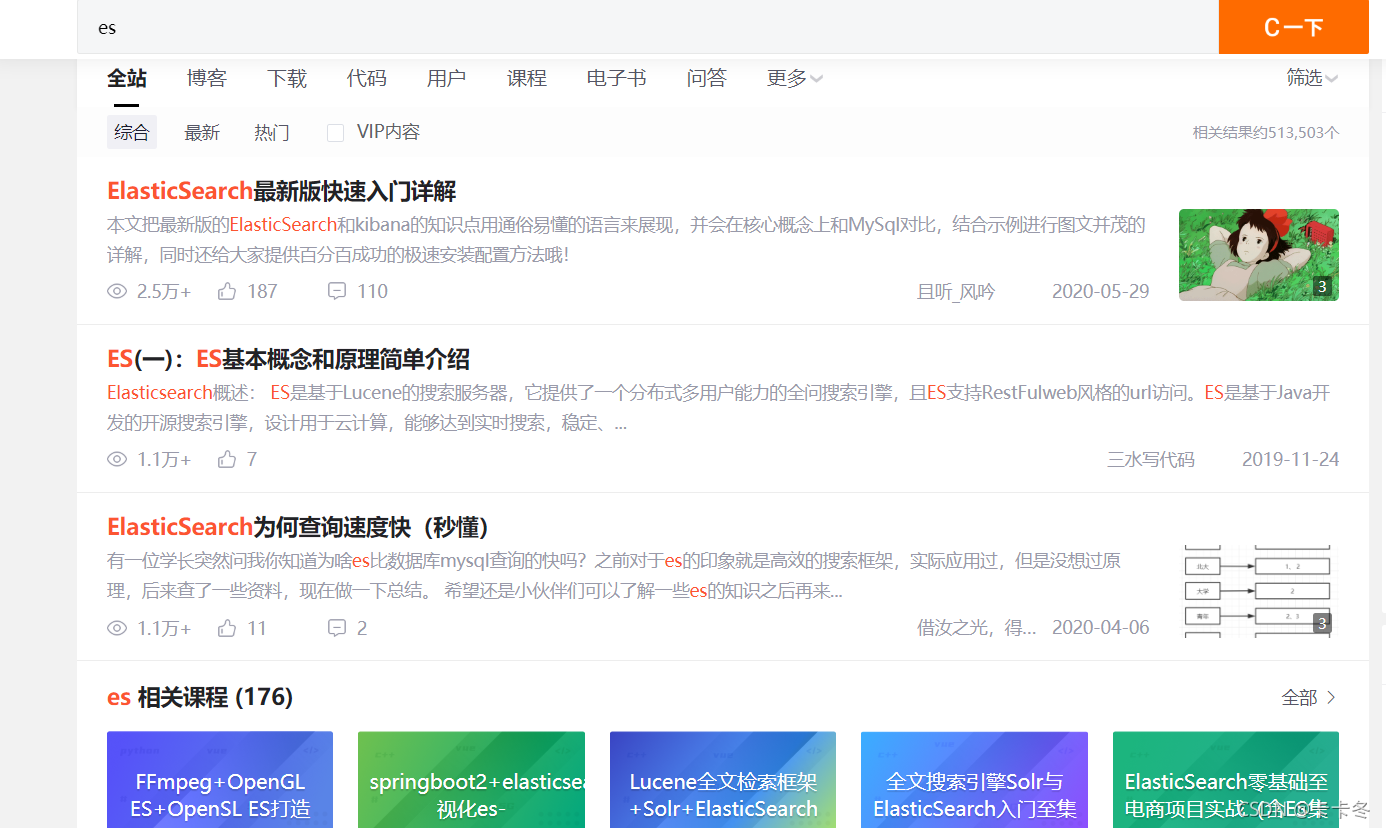Click the comment icon beside 110
1386x828 pixels.
(x=337, y=291)
